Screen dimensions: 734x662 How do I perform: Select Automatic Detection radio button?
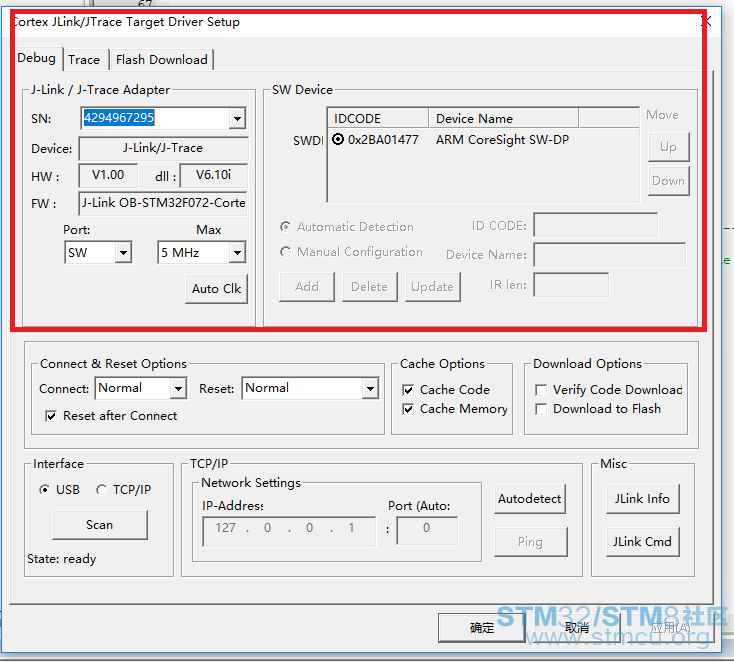pyautogui.click(x=285, y=227)
